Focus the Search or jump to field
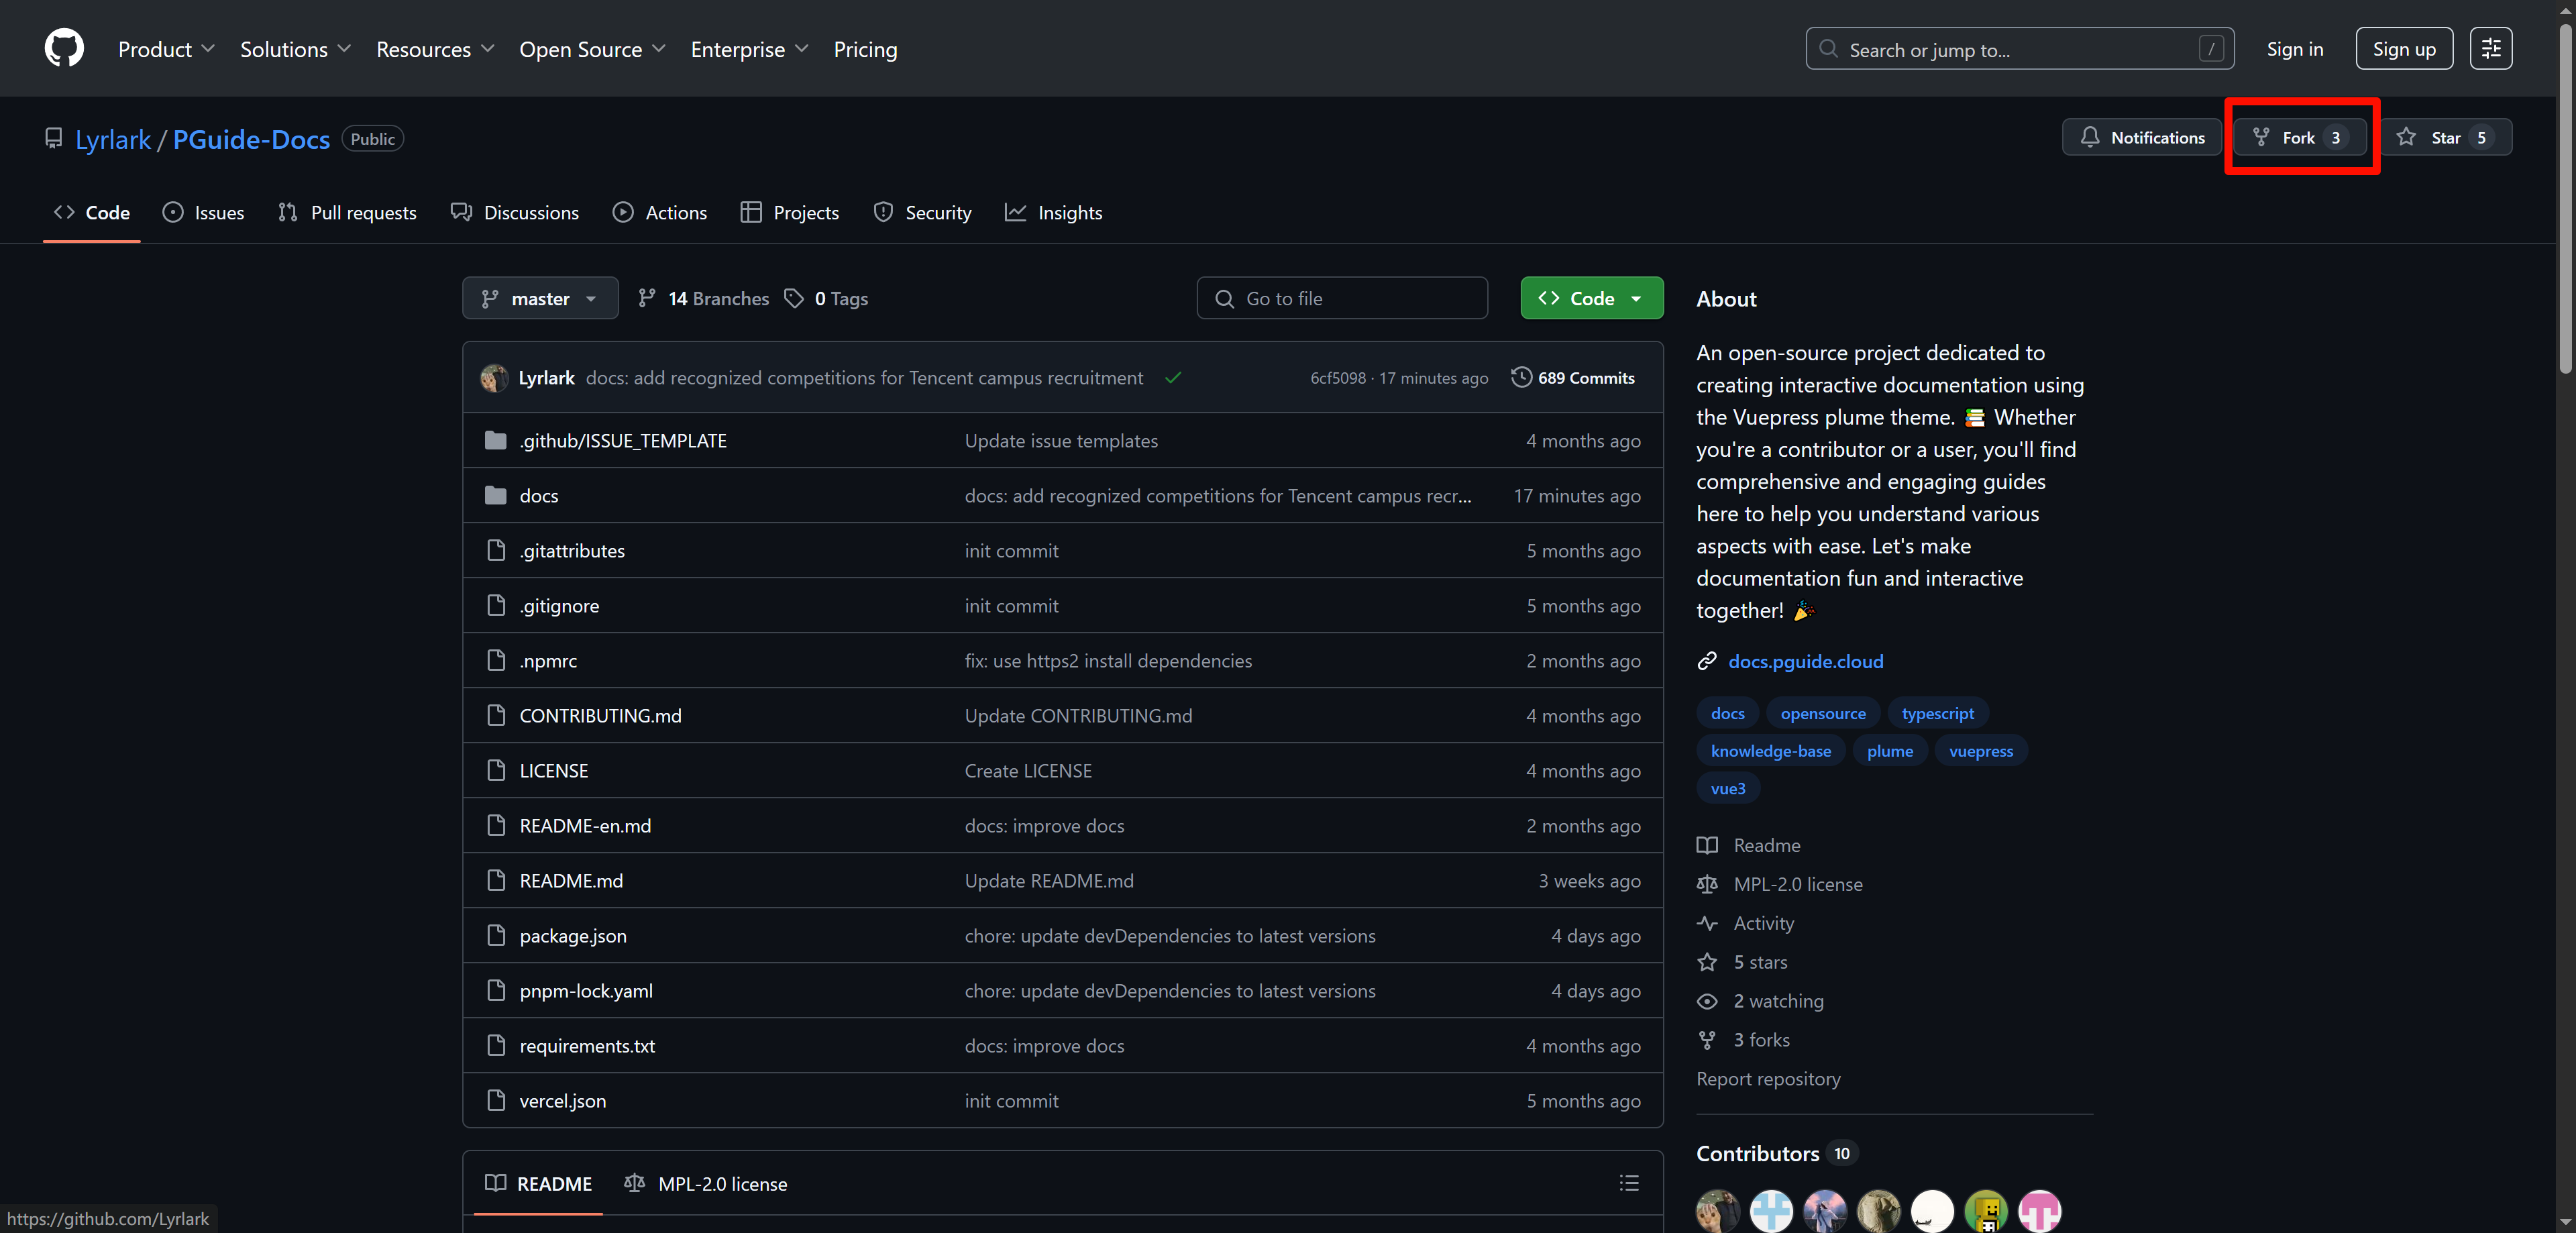This screenshot has width=2576, height=1233. point(2019,49)
